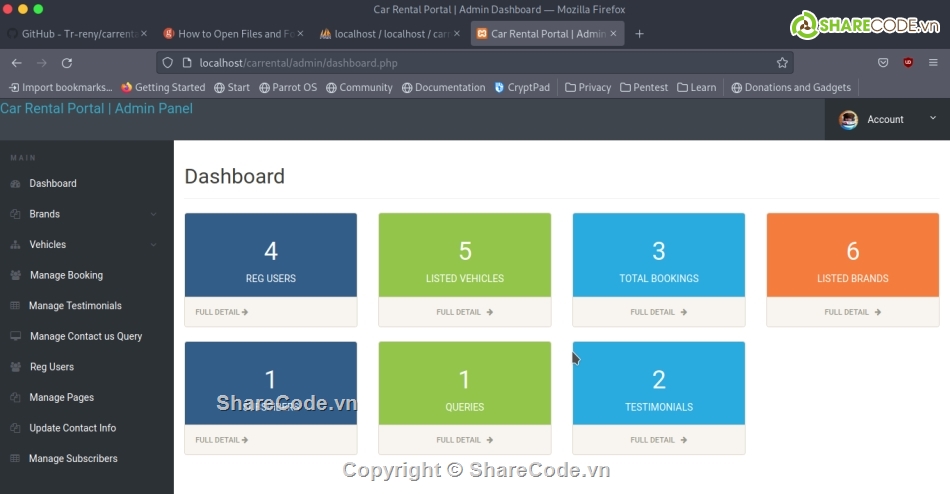Click the Manage Contact us Query monitor icon

[15, 337]
